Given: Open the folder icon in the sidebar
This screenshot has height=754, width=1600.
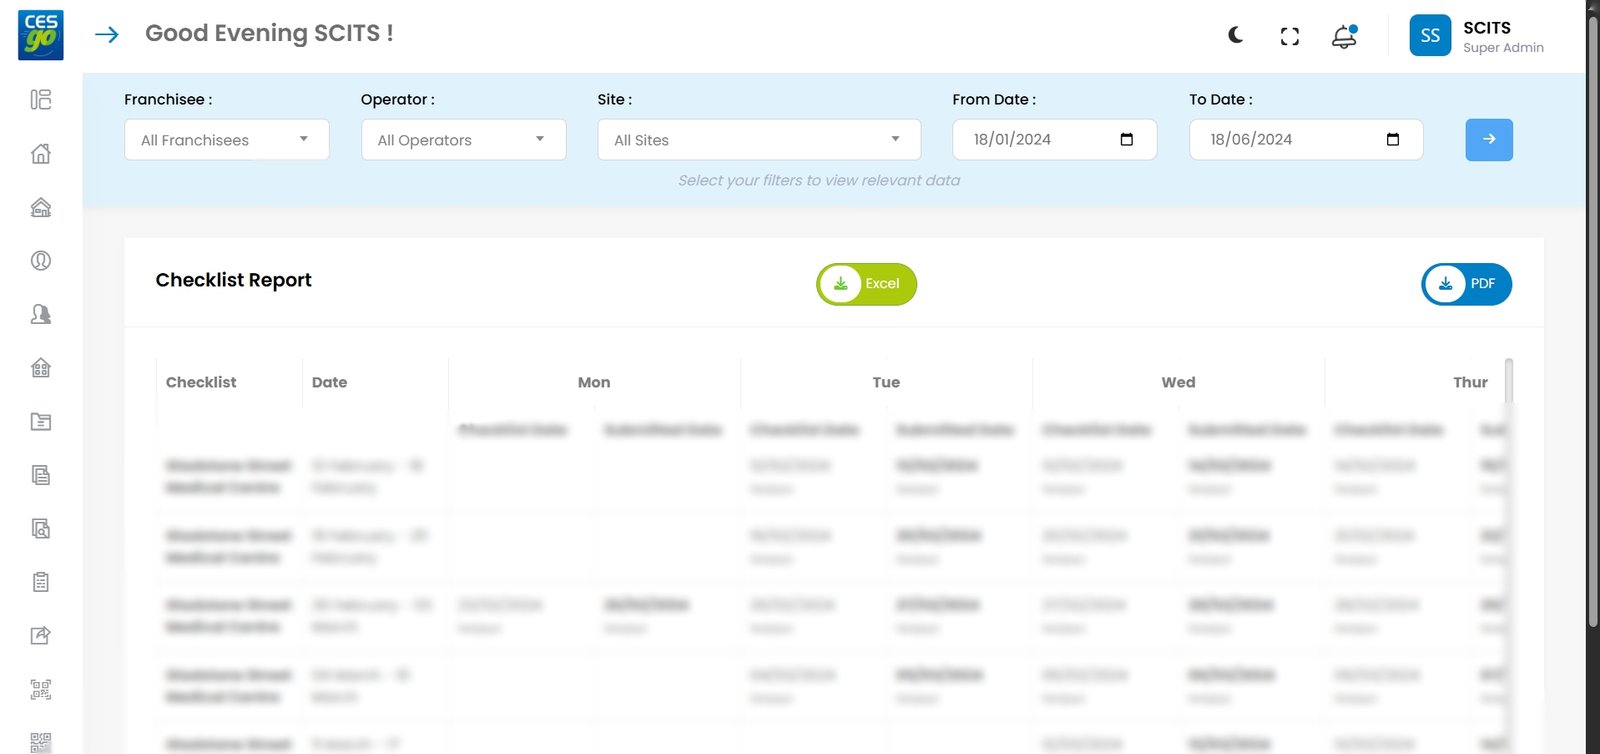Looking at the screenshot, I should click(x=41, y=421).
